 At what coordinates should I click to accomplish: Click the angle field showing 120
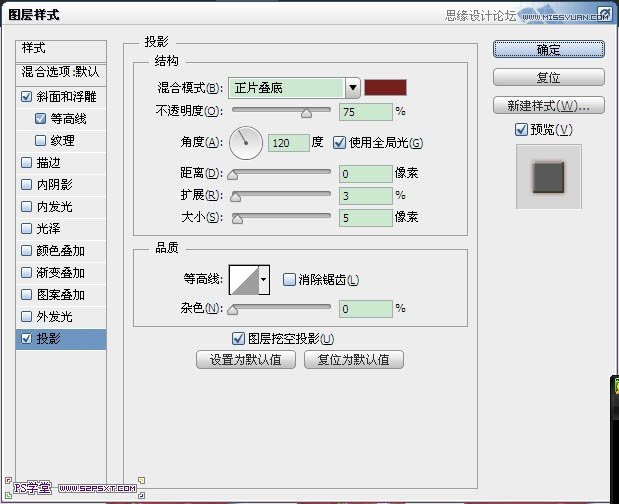(289, 143)
